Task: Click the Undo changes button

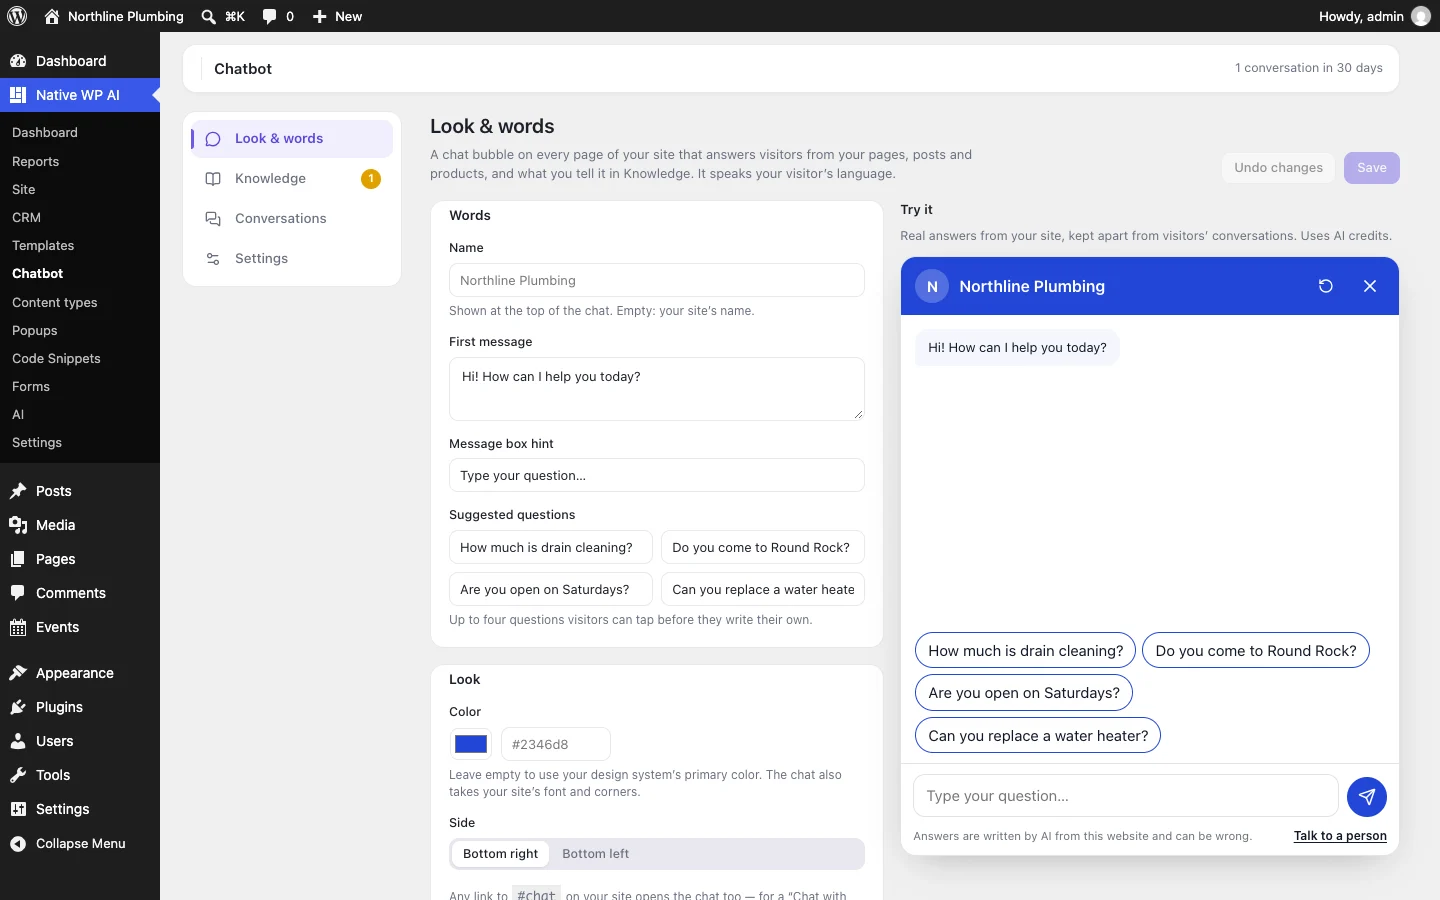Action: click(1278, 168)
